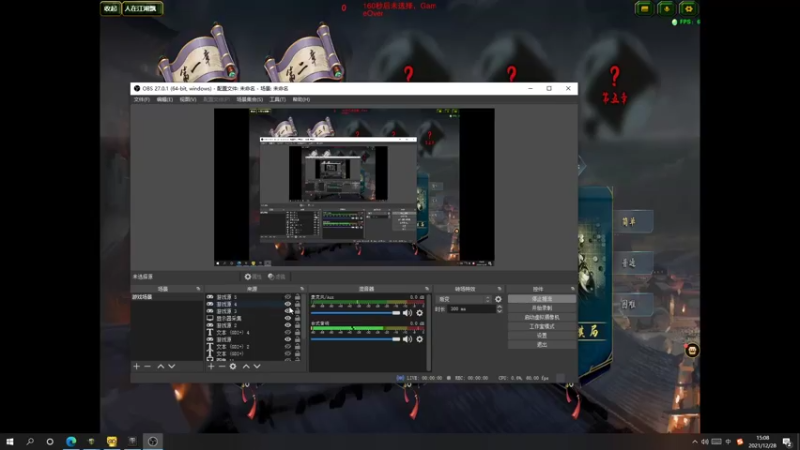Click the game's gear settings icon top-right
Viewport: 800px width, 450px height.
click(688, 9)
